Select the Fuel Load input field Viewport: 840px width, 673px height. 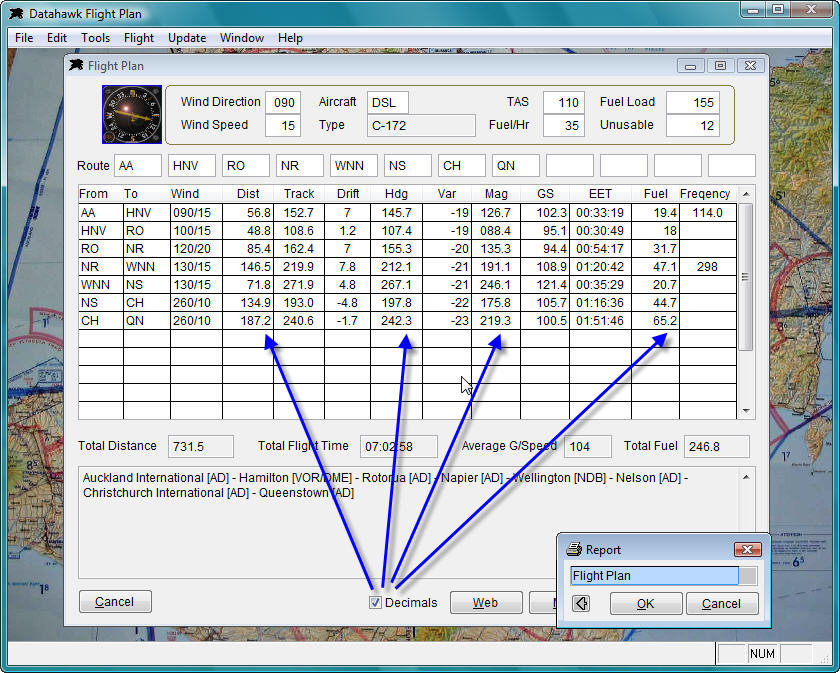coord(692,102)
